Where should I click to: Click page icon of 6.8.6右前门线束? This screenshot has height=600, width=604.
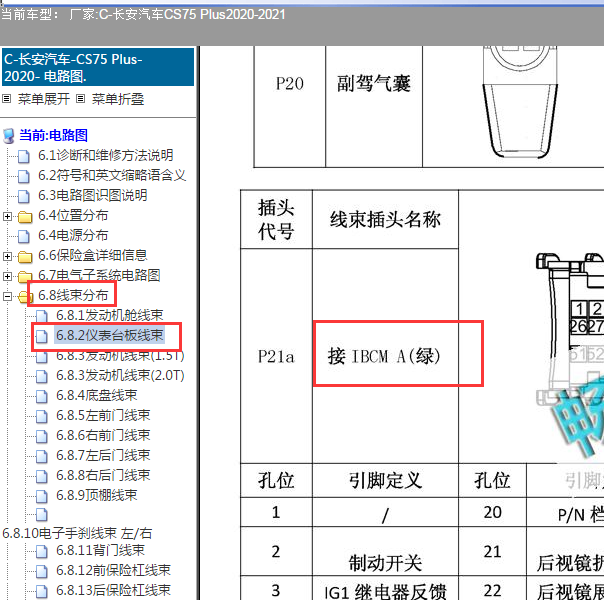[42, 437]
